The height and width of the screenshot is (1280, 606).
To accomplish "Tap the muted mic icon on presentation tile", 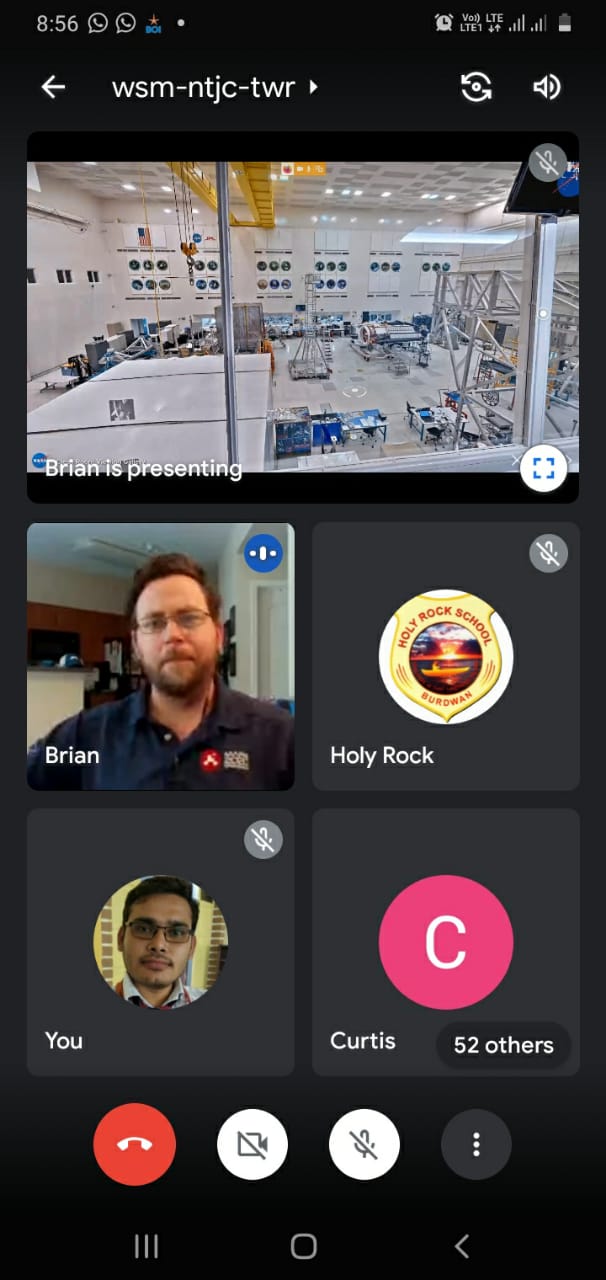I will 547,162.
